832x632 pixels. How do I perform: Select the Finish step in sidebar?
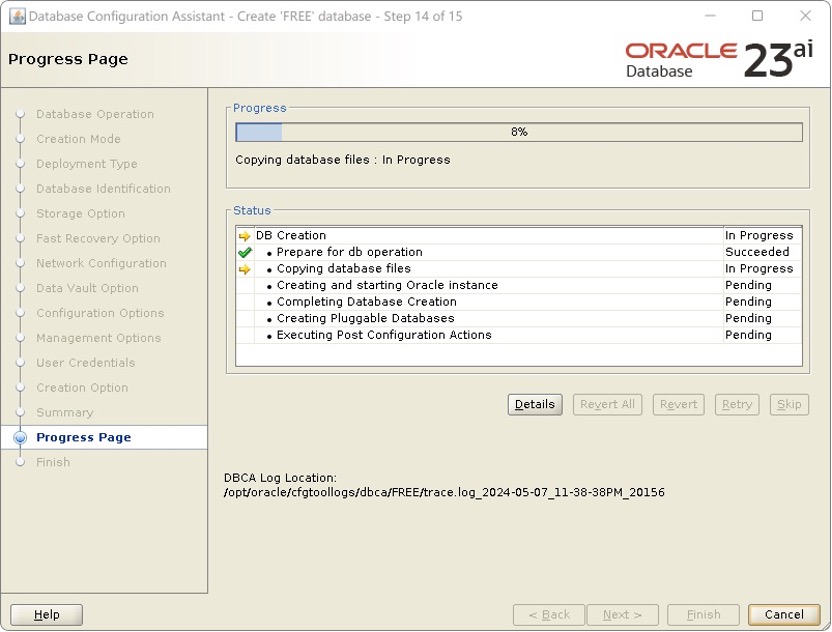(53, 463)
